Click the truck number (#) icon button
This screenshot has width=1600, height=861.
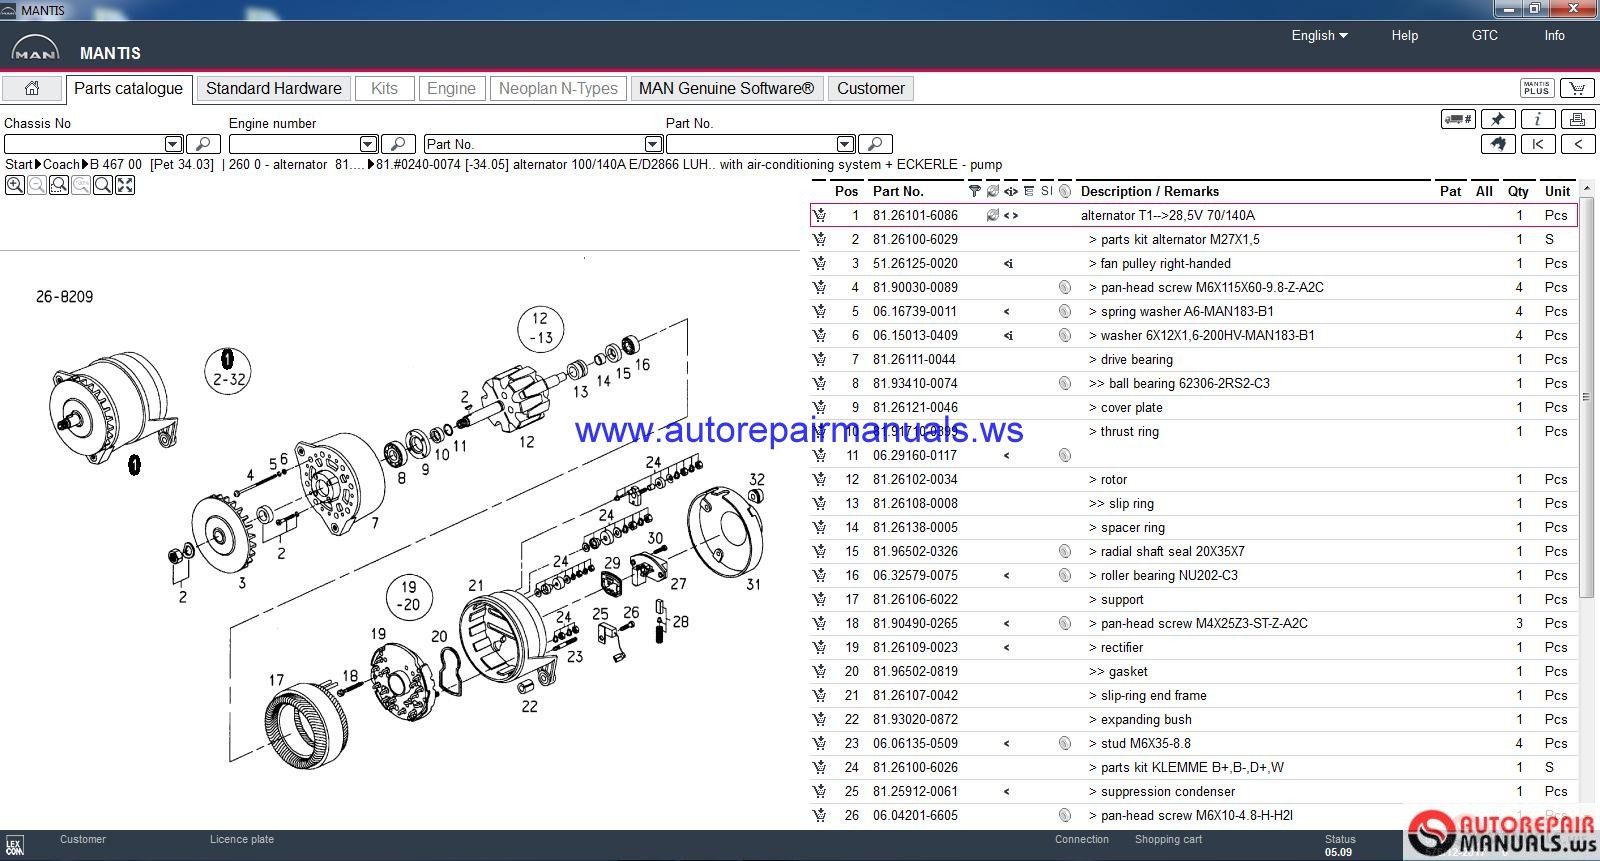1458,119
